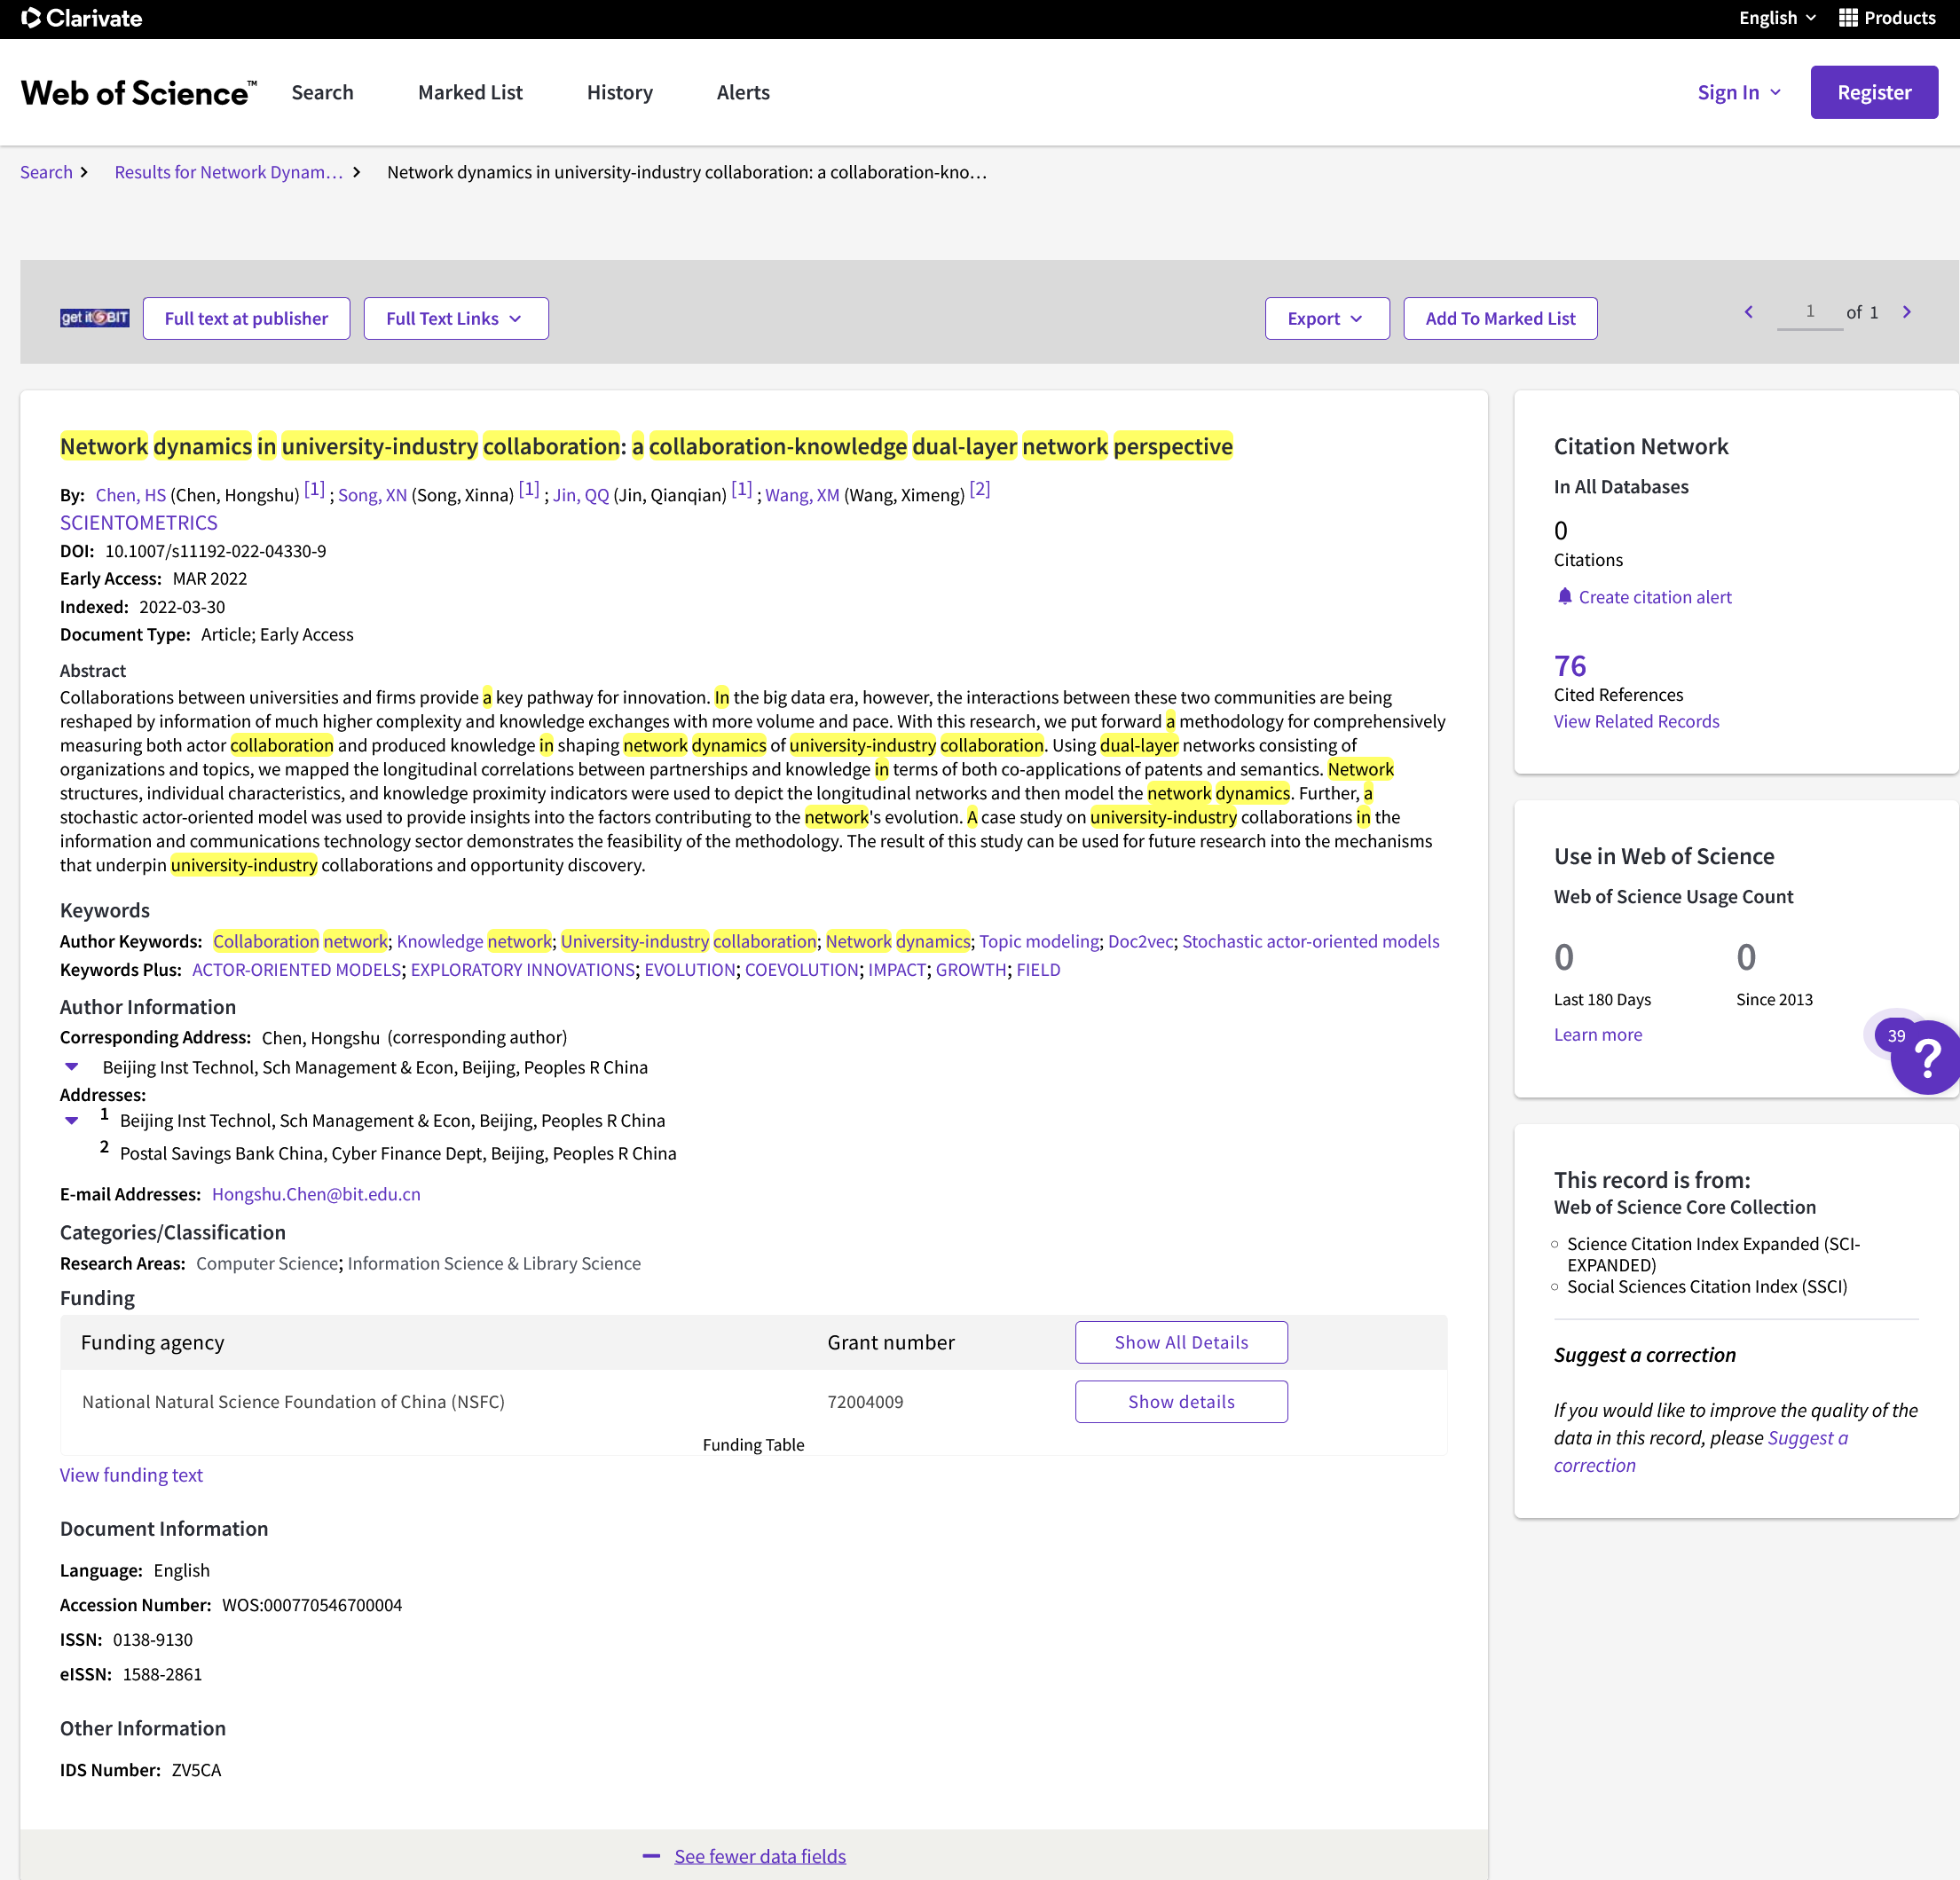This screenshot has width=1960, height=1880.
Task: Expand the Sign In menu
Action: click(1739, 93)
